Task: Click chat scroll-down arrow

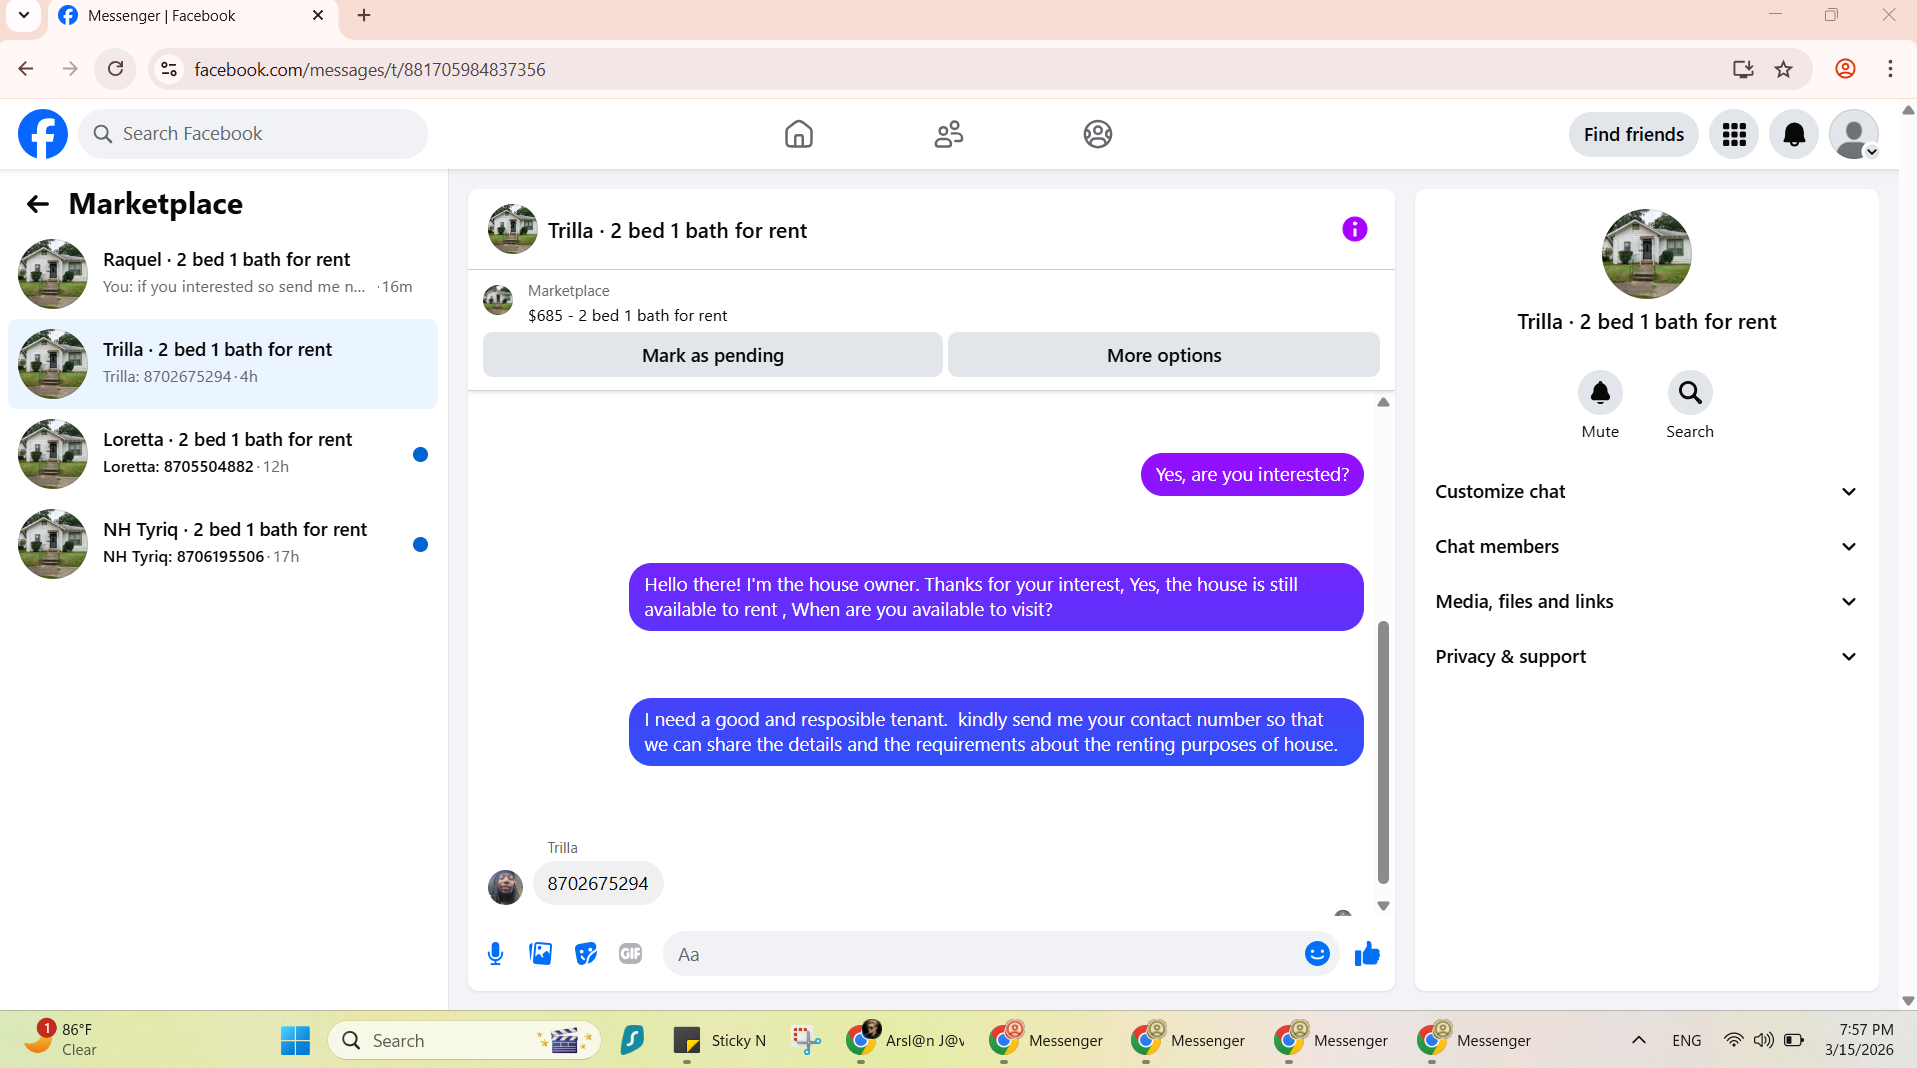Action: (x=1383, y=905)
